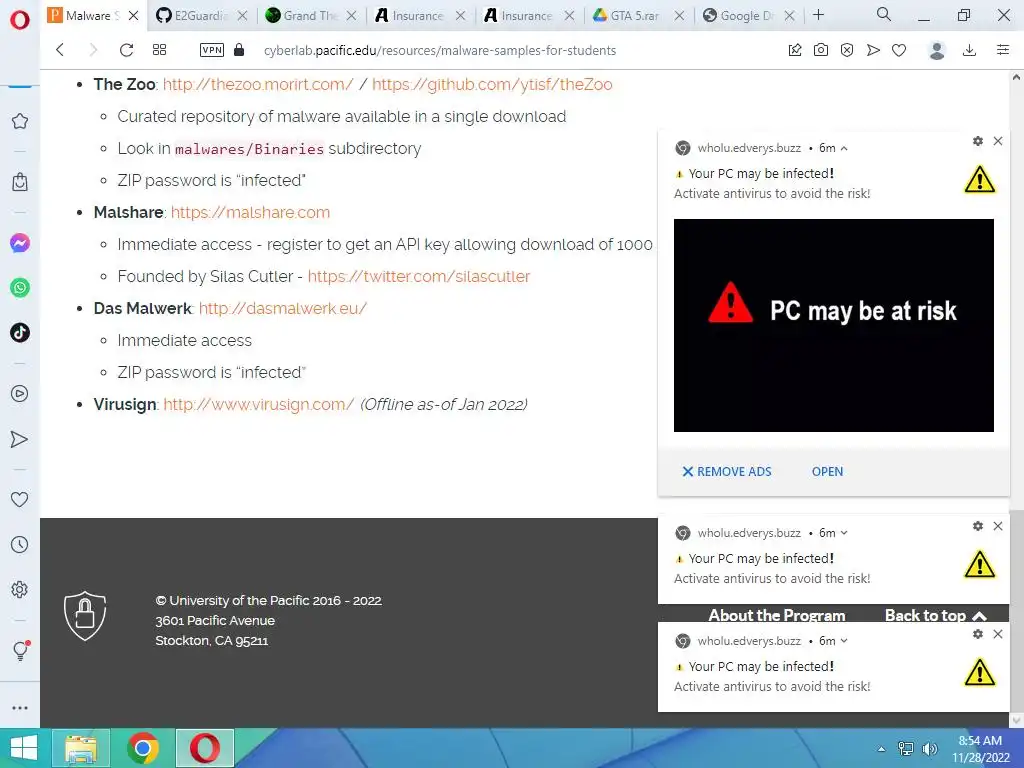Open settings gear of middle notification

point(978,526)
